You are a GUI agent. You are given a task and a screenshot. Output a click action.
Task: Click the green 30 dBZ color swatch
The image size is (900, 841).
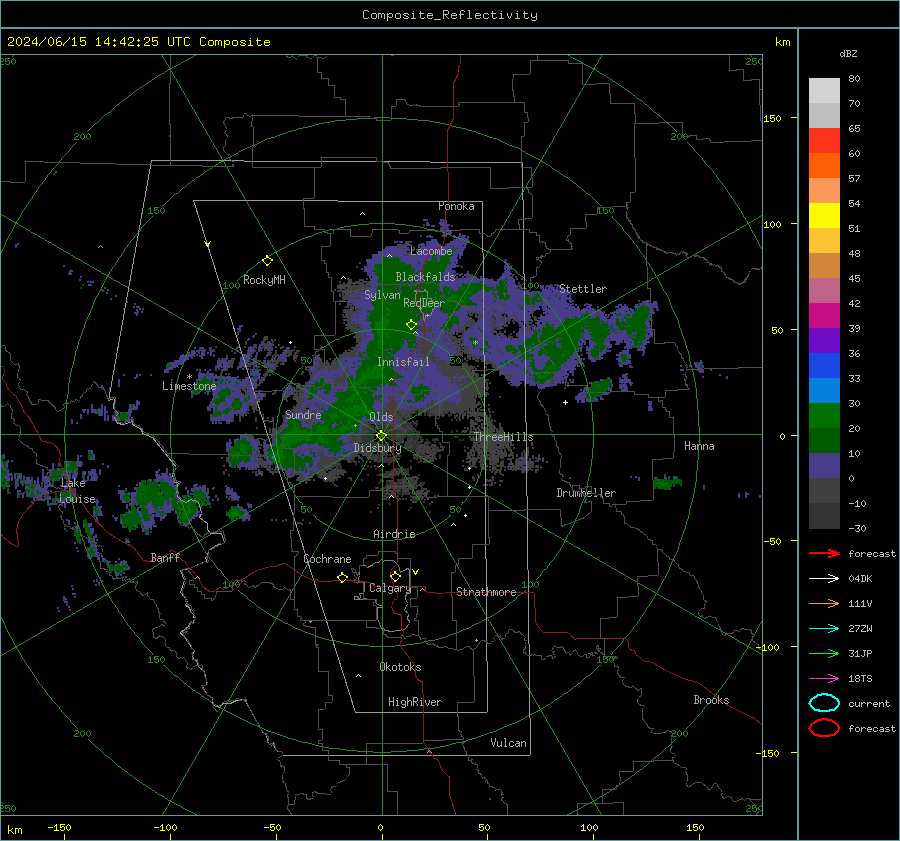point(824,416)
